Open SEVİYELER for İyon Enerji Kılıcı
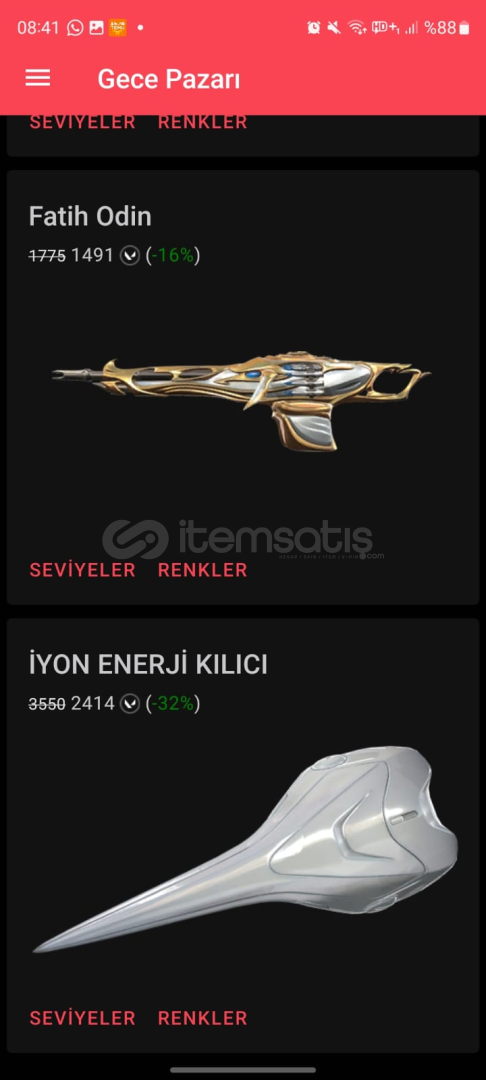The image size is (486, 1080). point(83,1018)
